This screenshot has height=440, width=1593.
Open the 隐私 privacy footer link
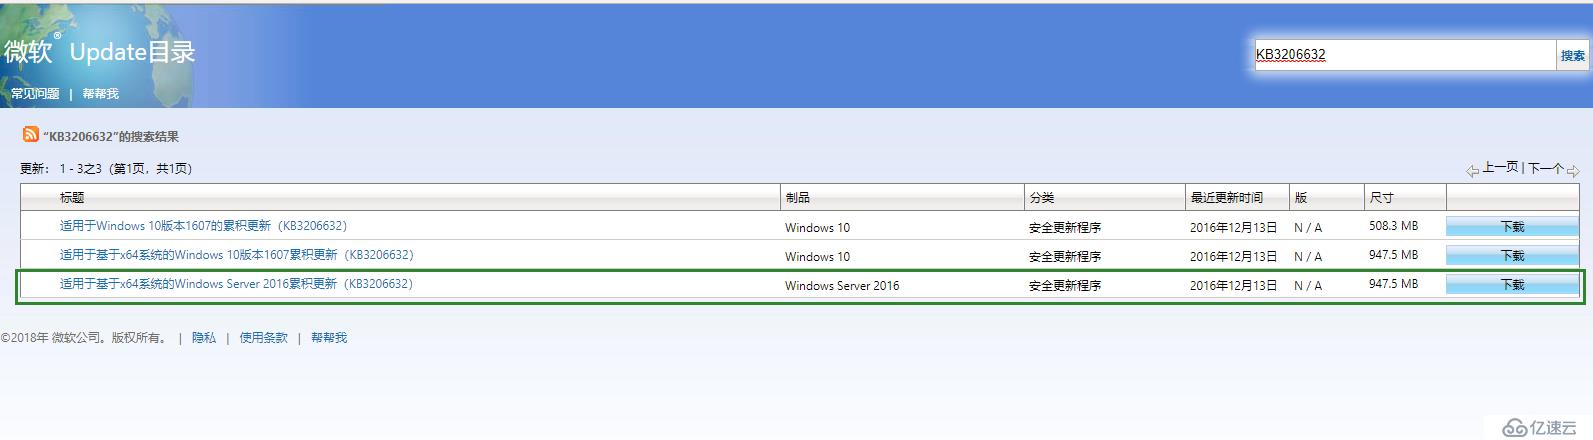(204, 338)
